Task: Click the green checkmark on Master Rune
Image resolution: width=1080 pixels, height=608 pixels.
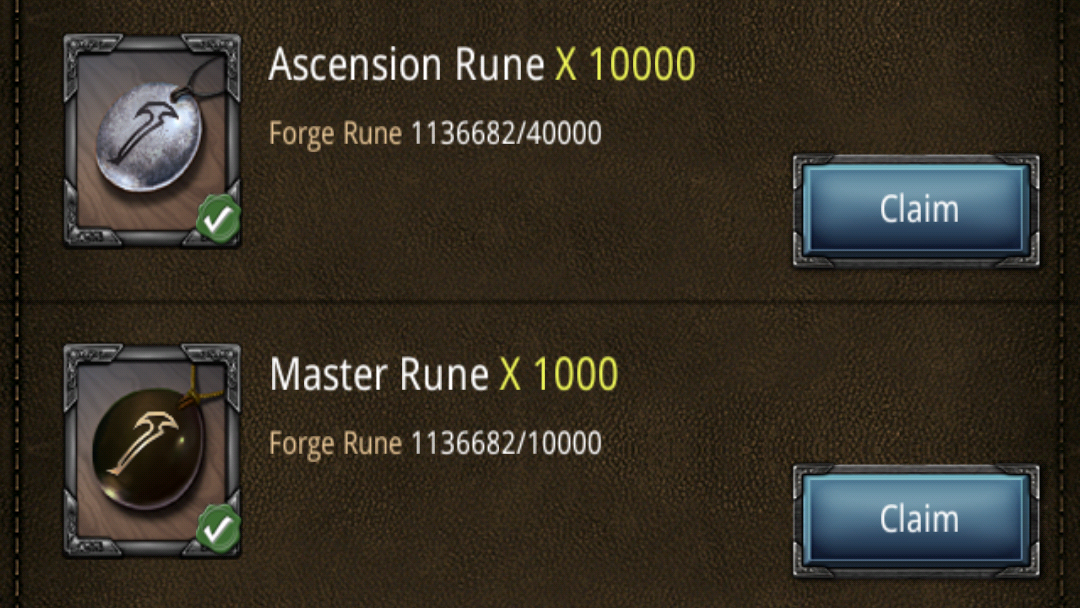Action: (216, 529)
